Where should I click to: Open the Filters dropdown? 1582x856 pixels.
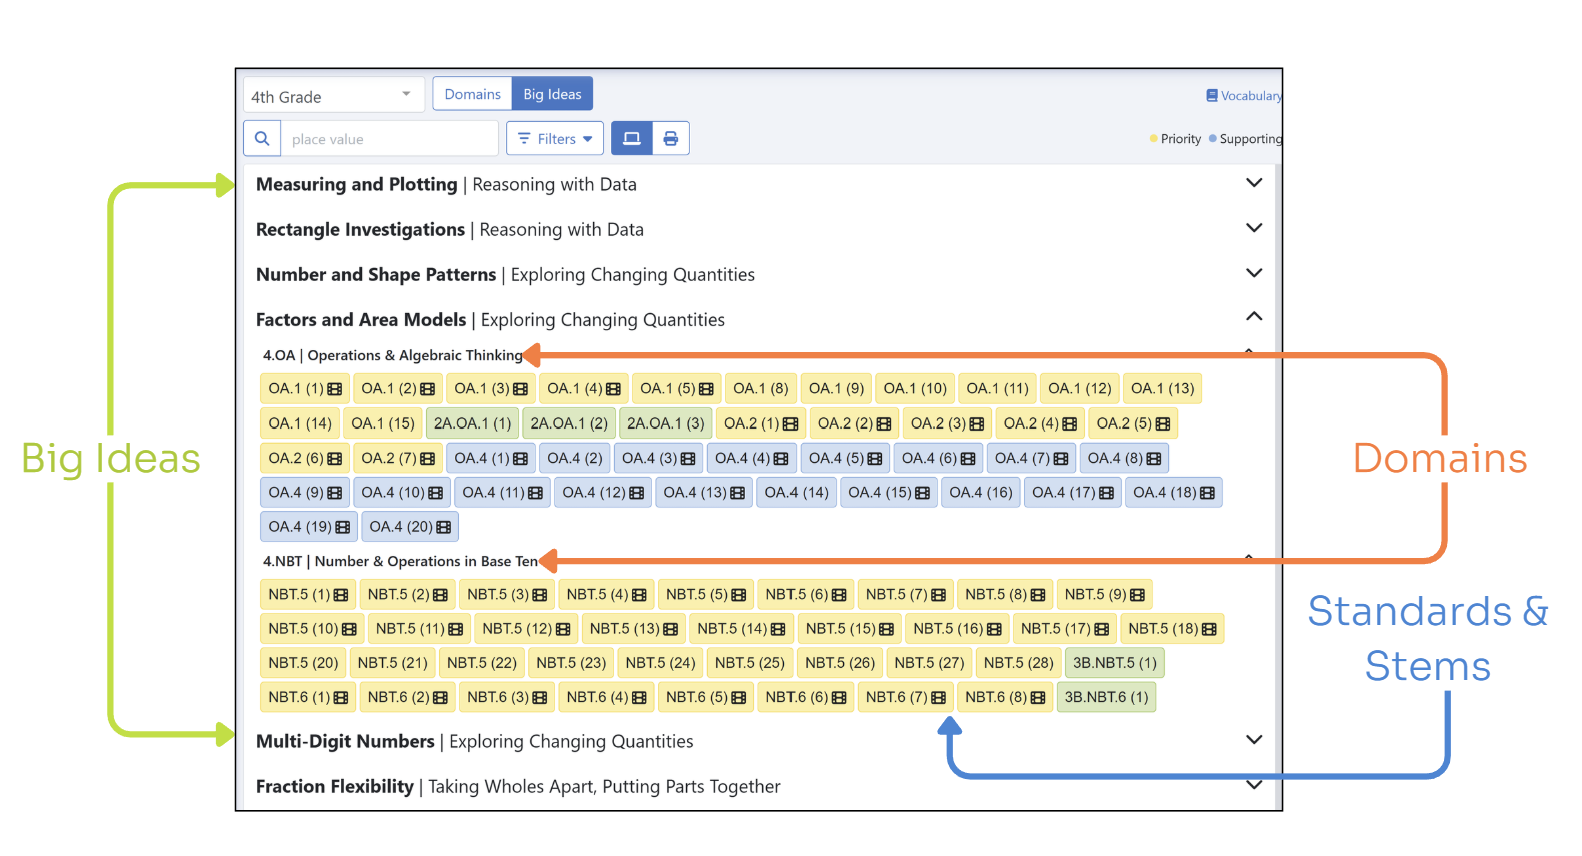pyautogui.click(x=555, y=139)
